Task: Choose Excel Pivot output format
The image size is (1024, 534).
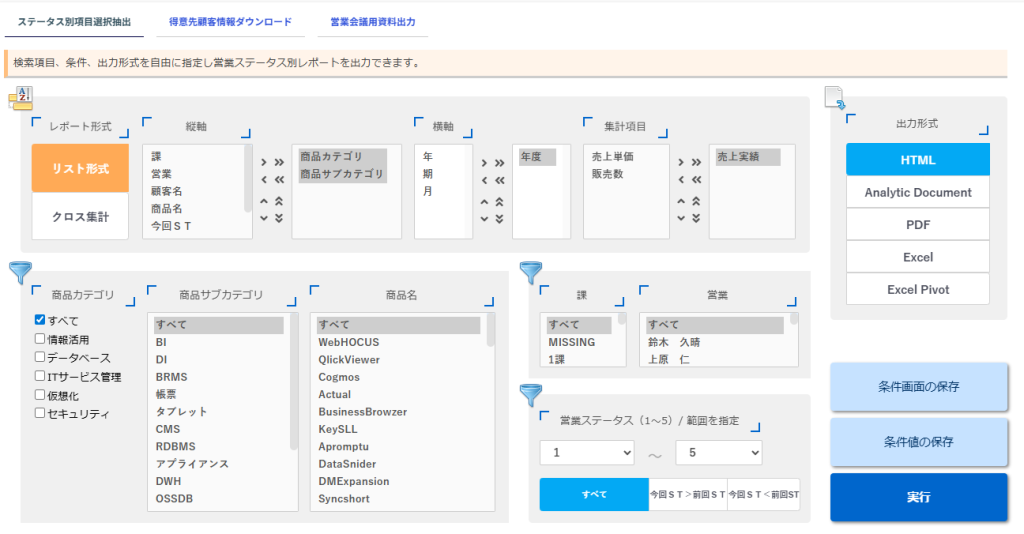Action: tap(917, 289)
